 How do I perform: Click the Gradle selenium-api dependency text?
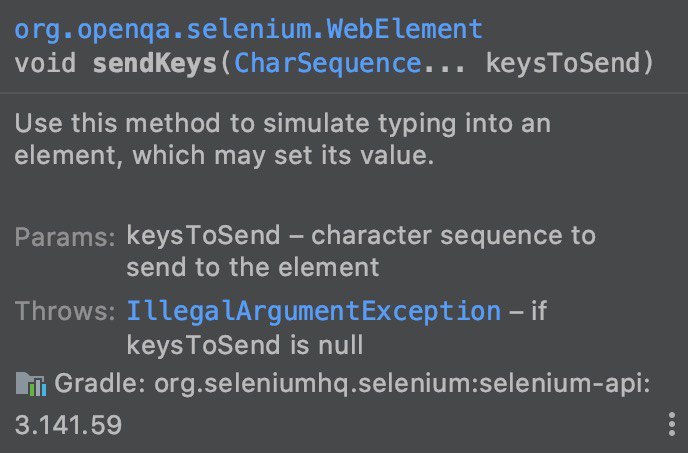(x=352, y=384)
